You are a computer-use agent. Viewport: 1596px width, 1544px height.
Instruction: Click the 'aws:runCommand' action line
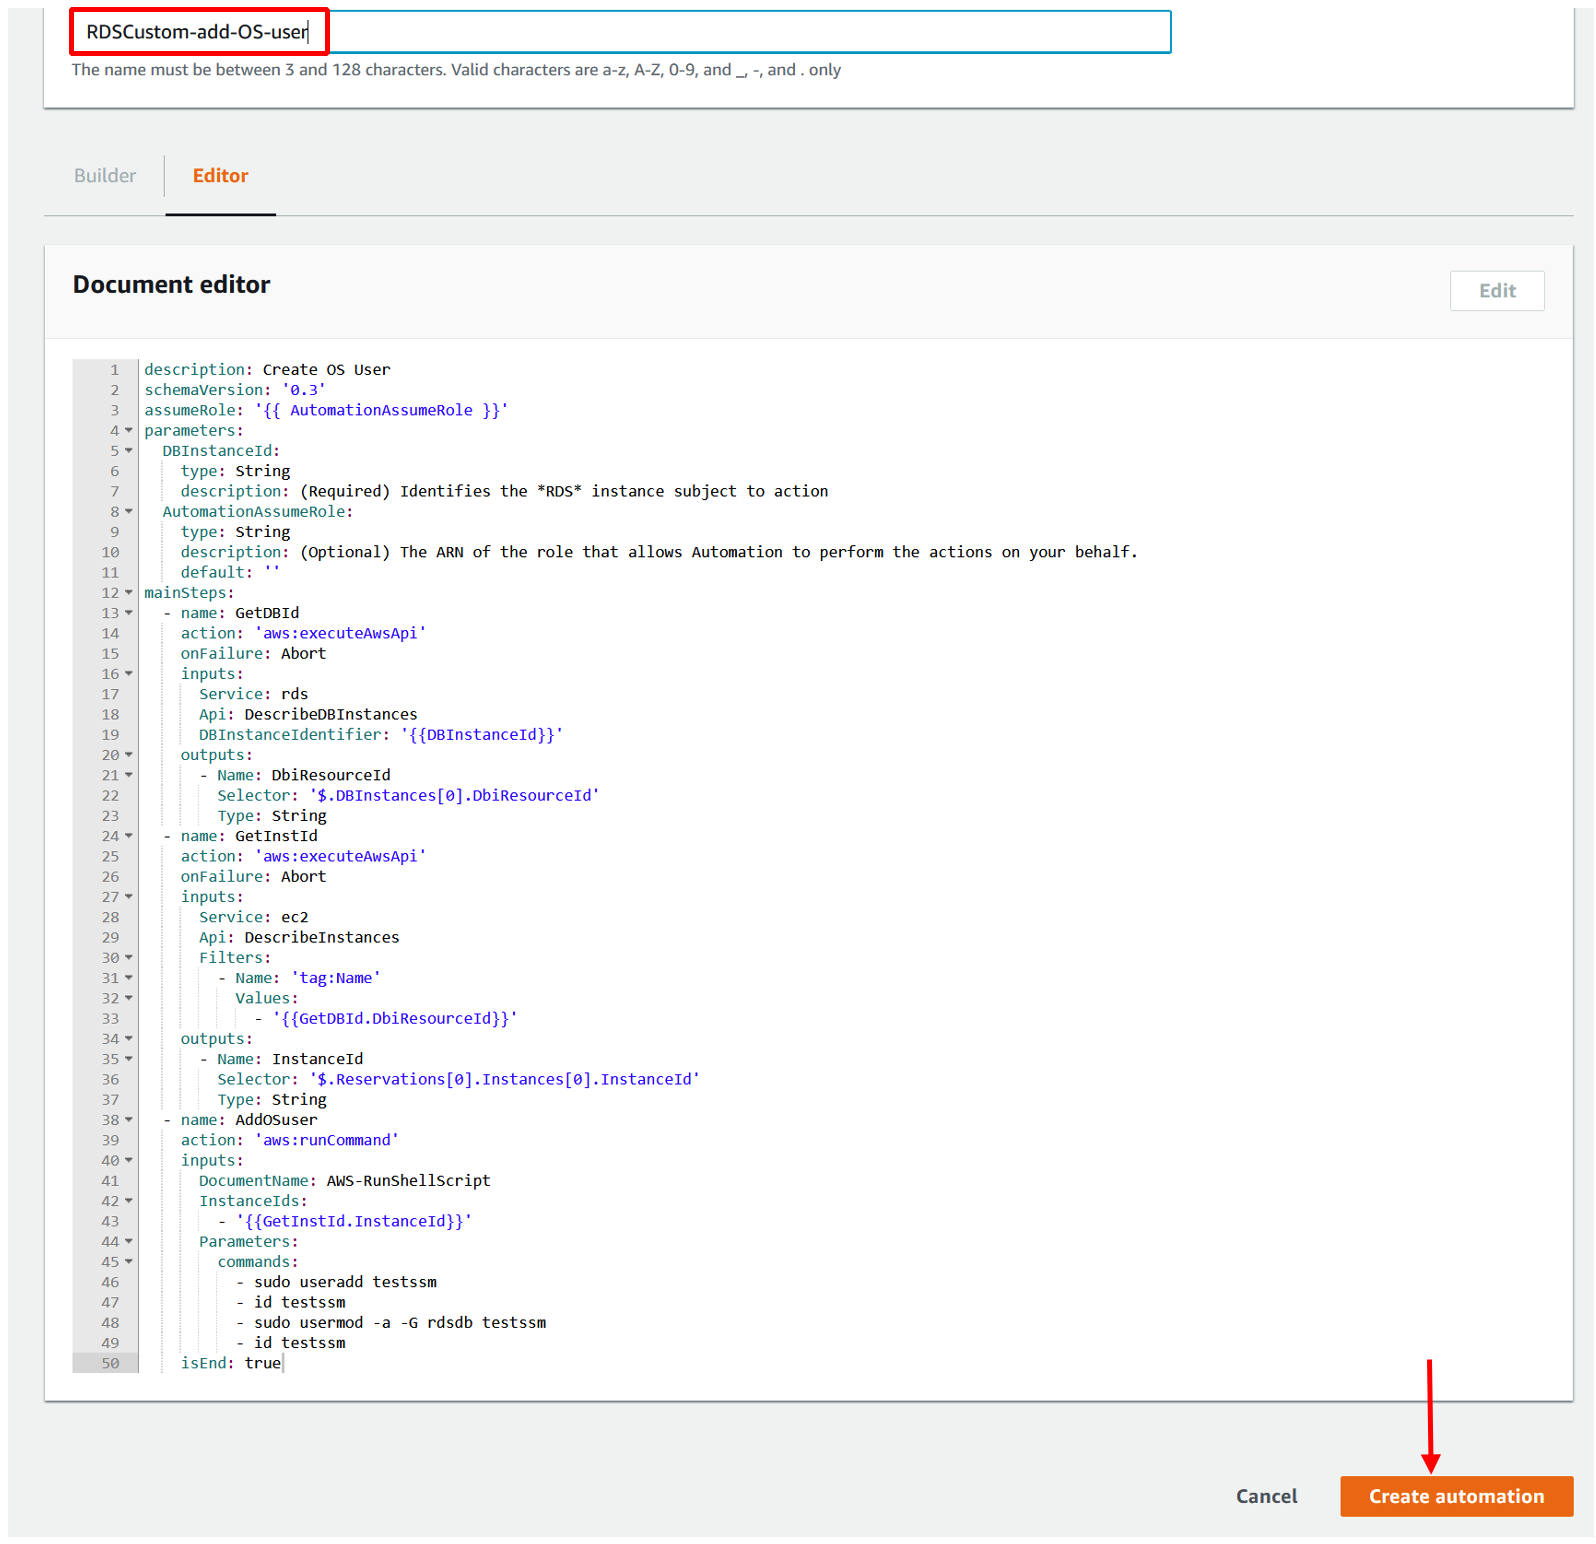[x=290, y=1140]
